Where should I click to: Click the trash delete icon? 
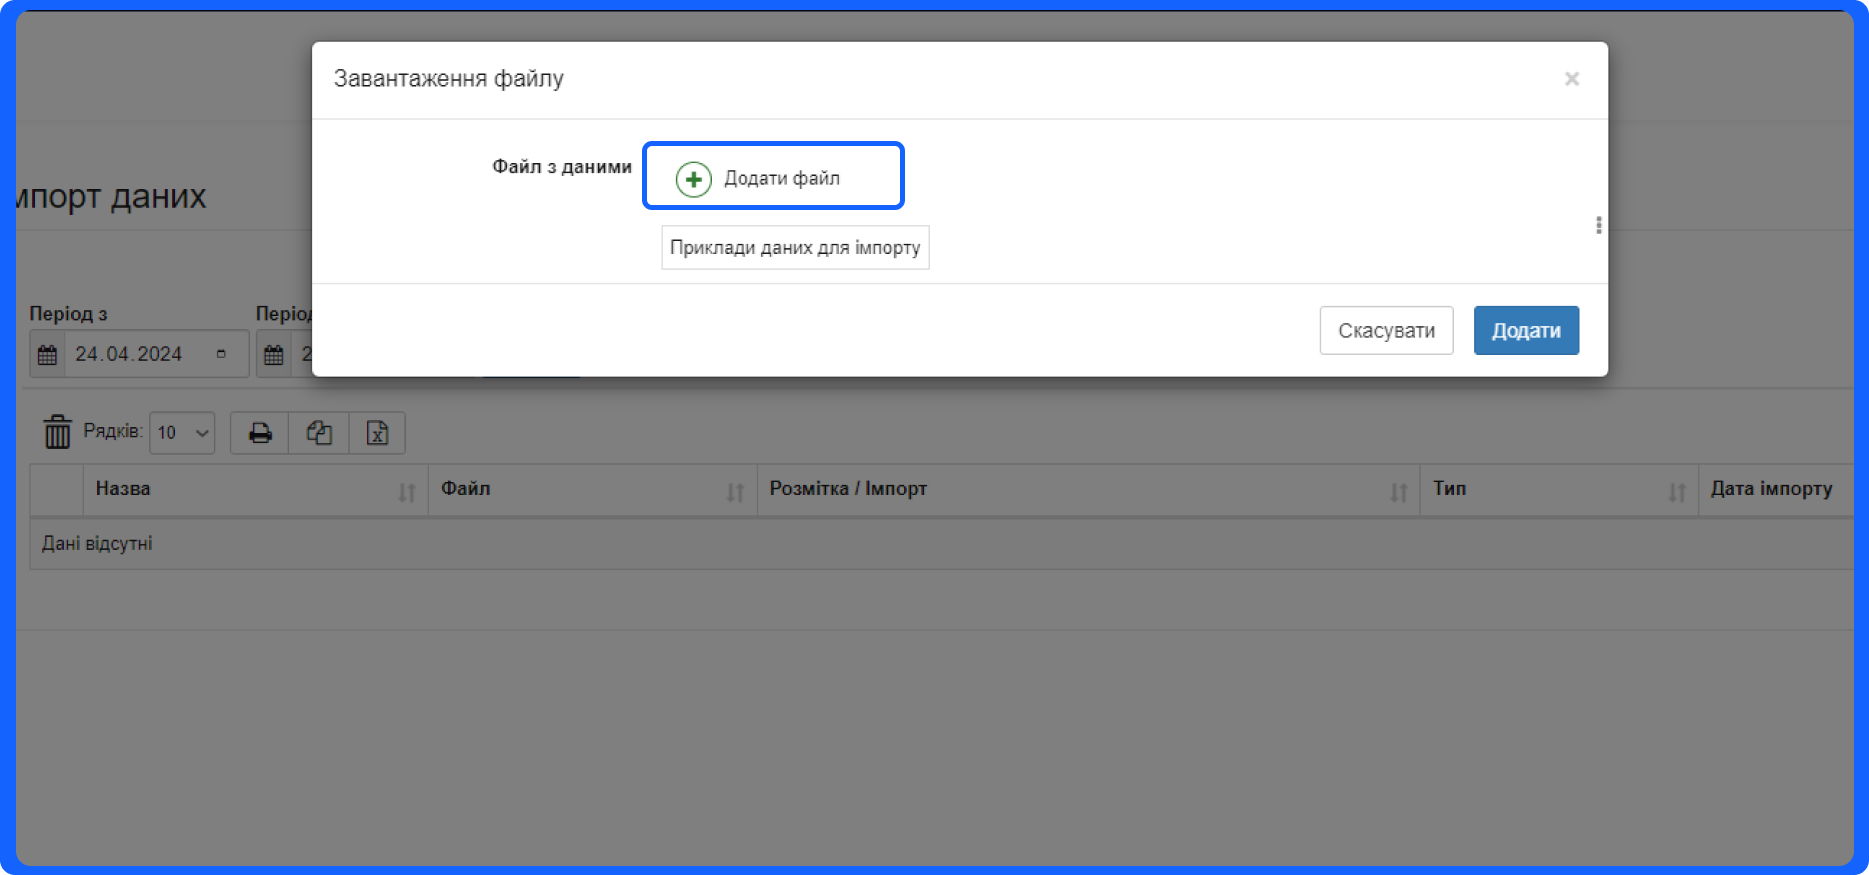click(57, 432)
